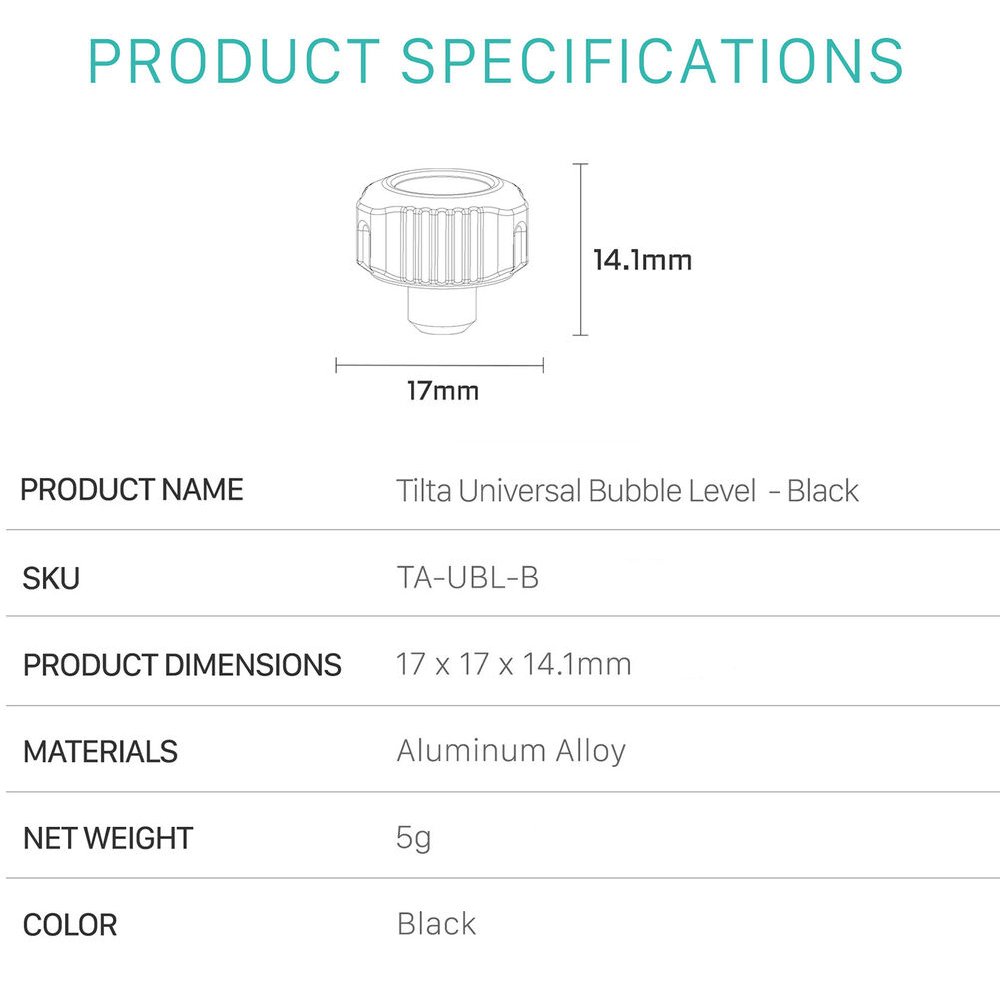Click the vertical height measurement line
1000x1000 pixels.
click(x=580, y=249)
